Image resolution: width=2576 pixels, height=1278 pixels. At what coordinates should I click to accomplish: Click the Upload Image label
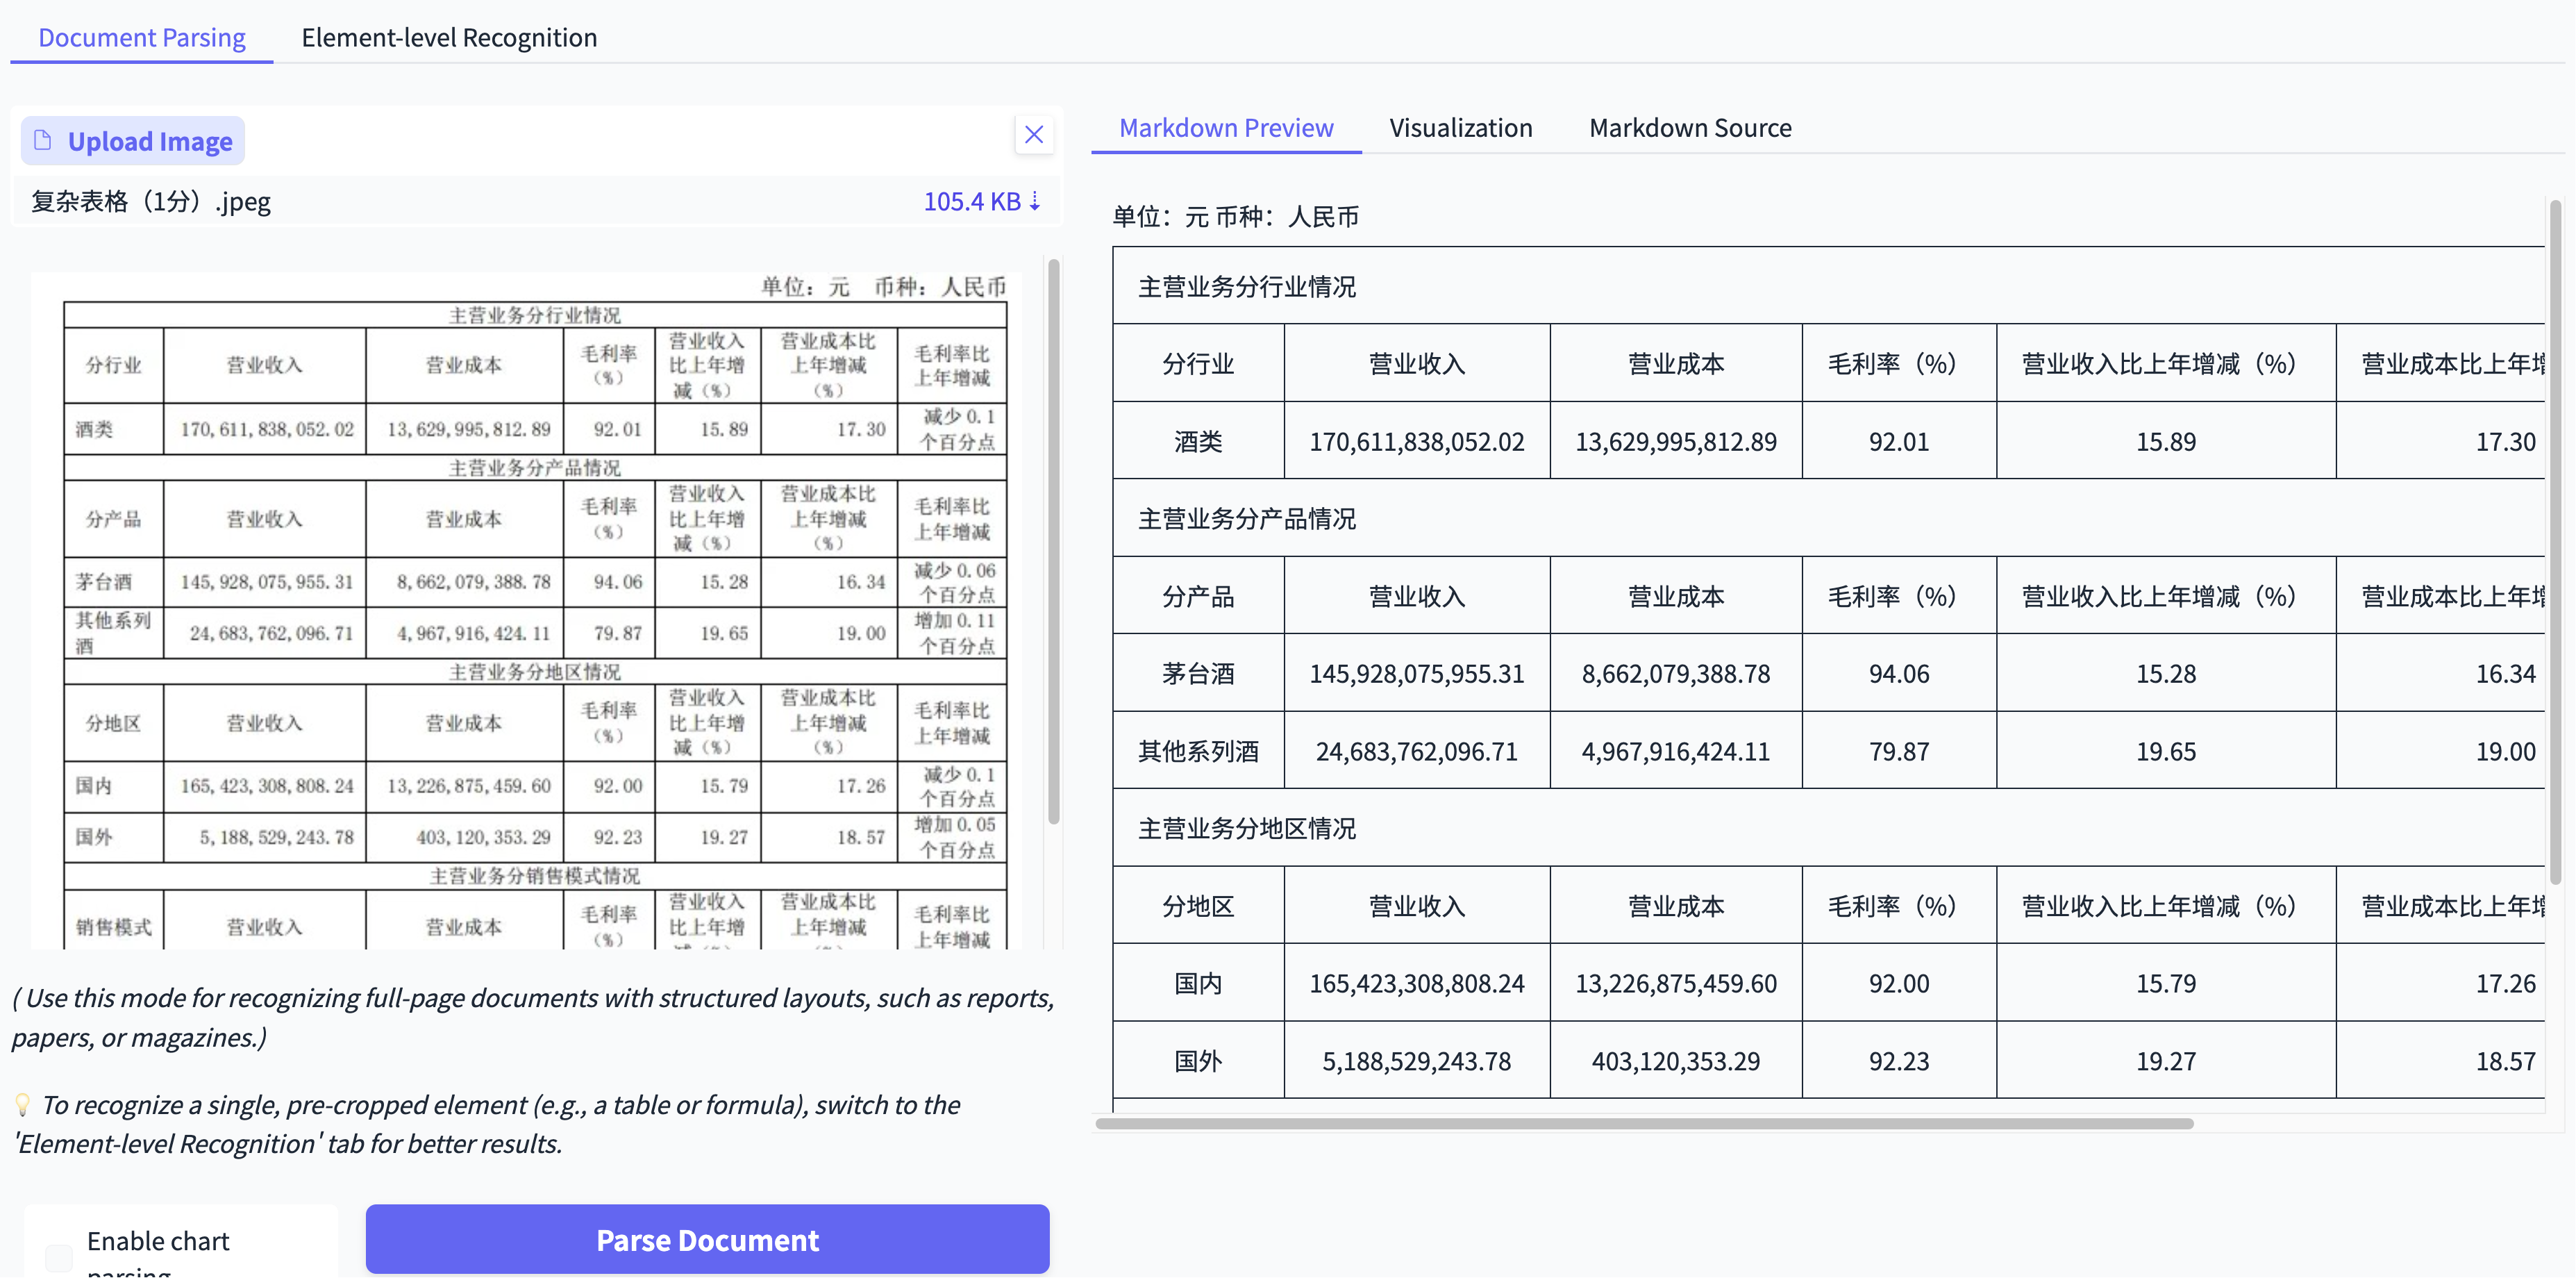150,141
